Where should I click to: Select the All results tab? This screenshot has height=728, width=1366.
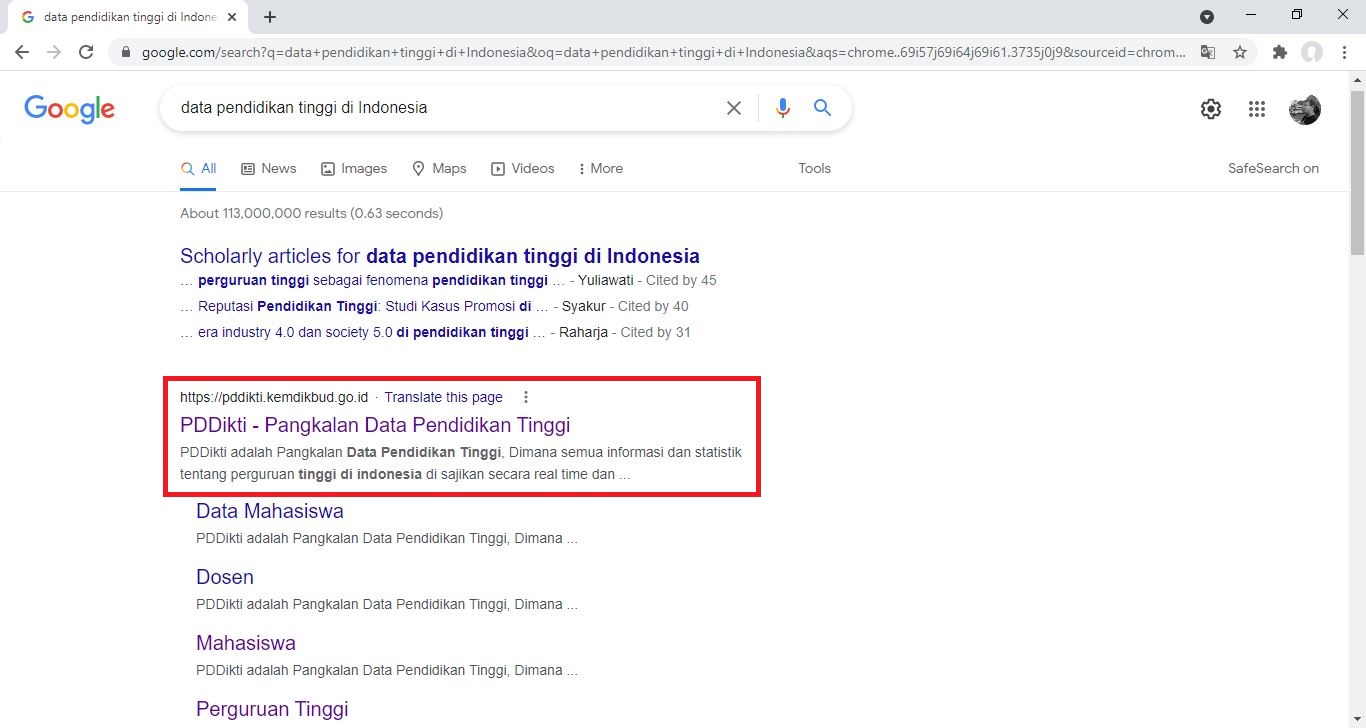[198, 168]
